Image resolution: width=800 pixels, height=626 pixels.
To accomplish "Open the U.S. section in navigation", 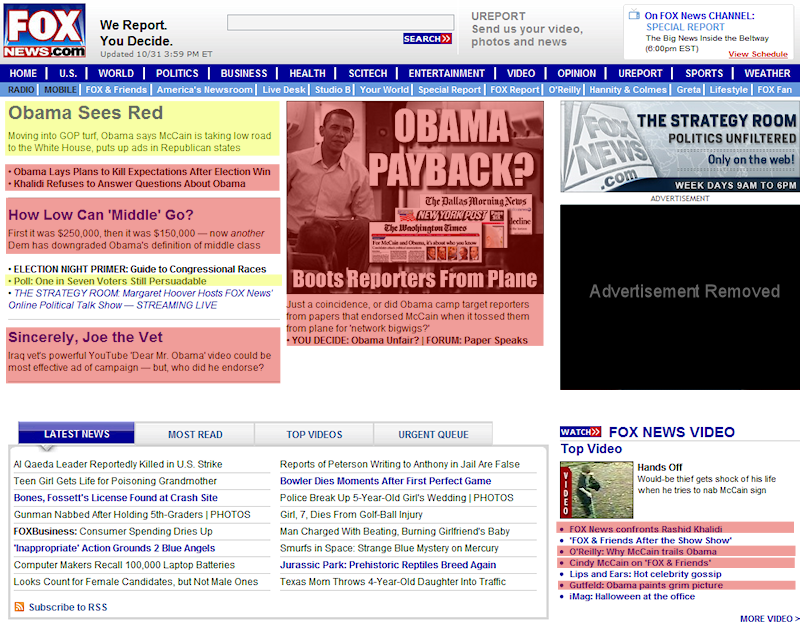I will (x=68, y=73).
